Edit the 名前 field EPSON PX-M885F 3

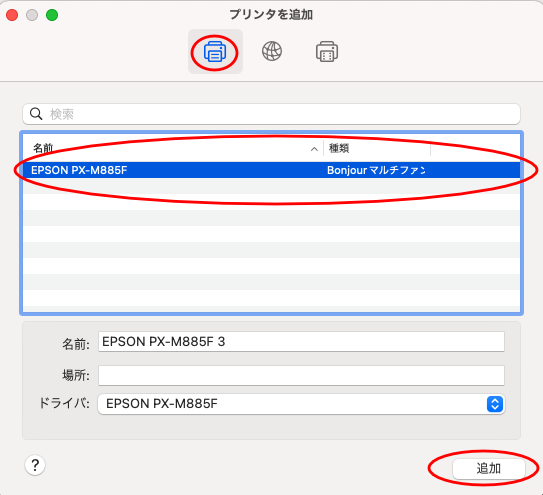(301, 342)
